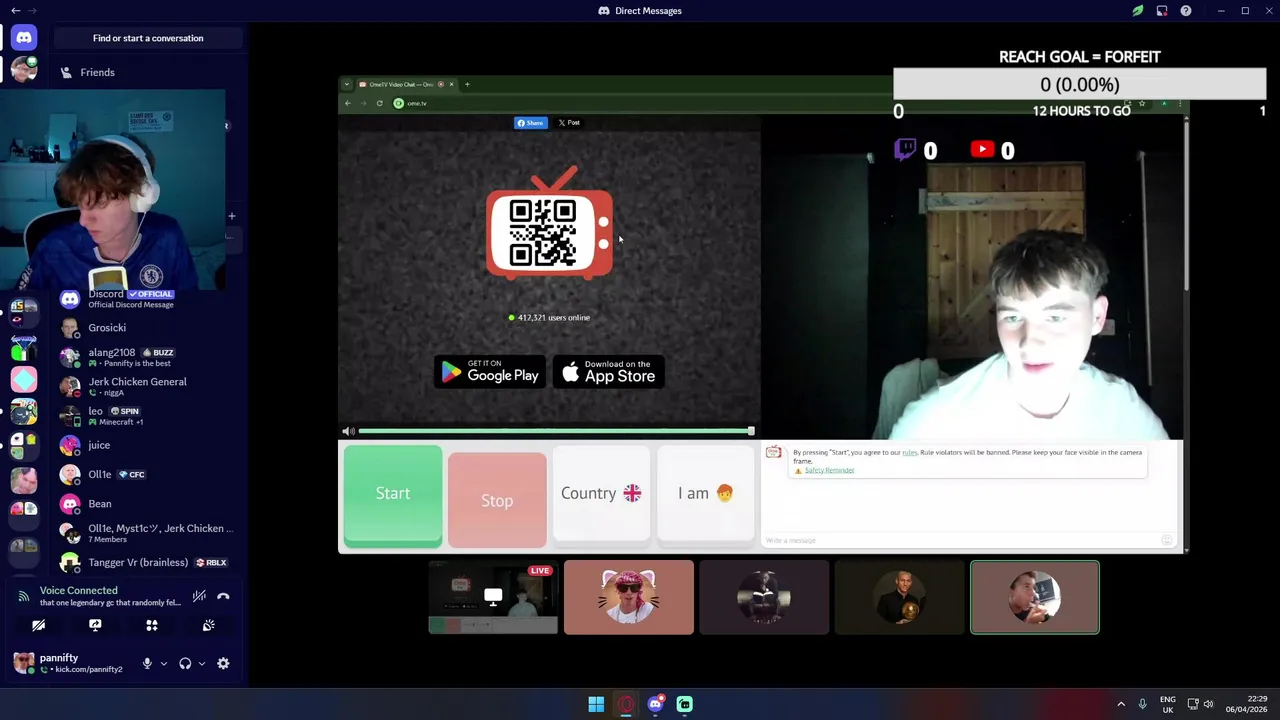Click the Facebook Share button

pyautogui.click(x=530, y=123)
